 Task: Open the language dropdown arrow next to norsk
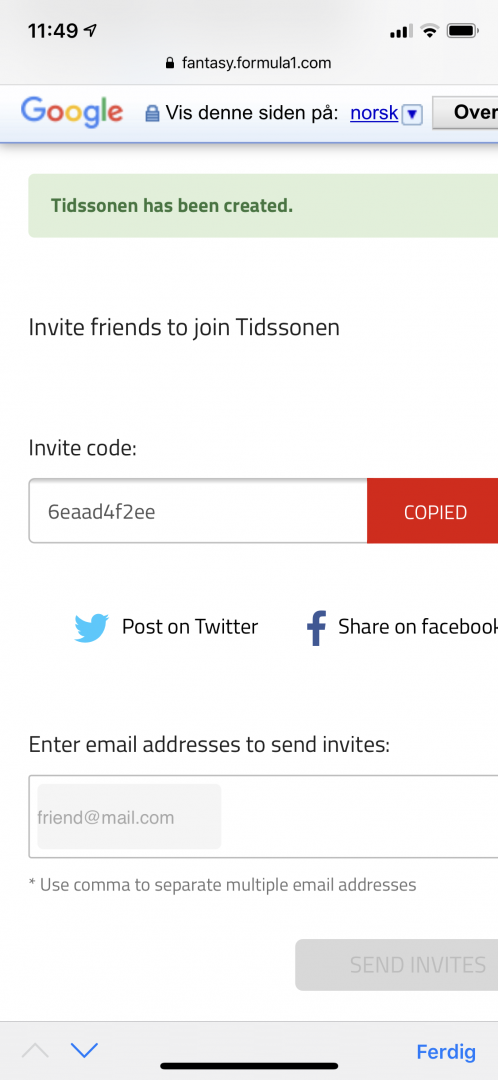click(411, 114)
